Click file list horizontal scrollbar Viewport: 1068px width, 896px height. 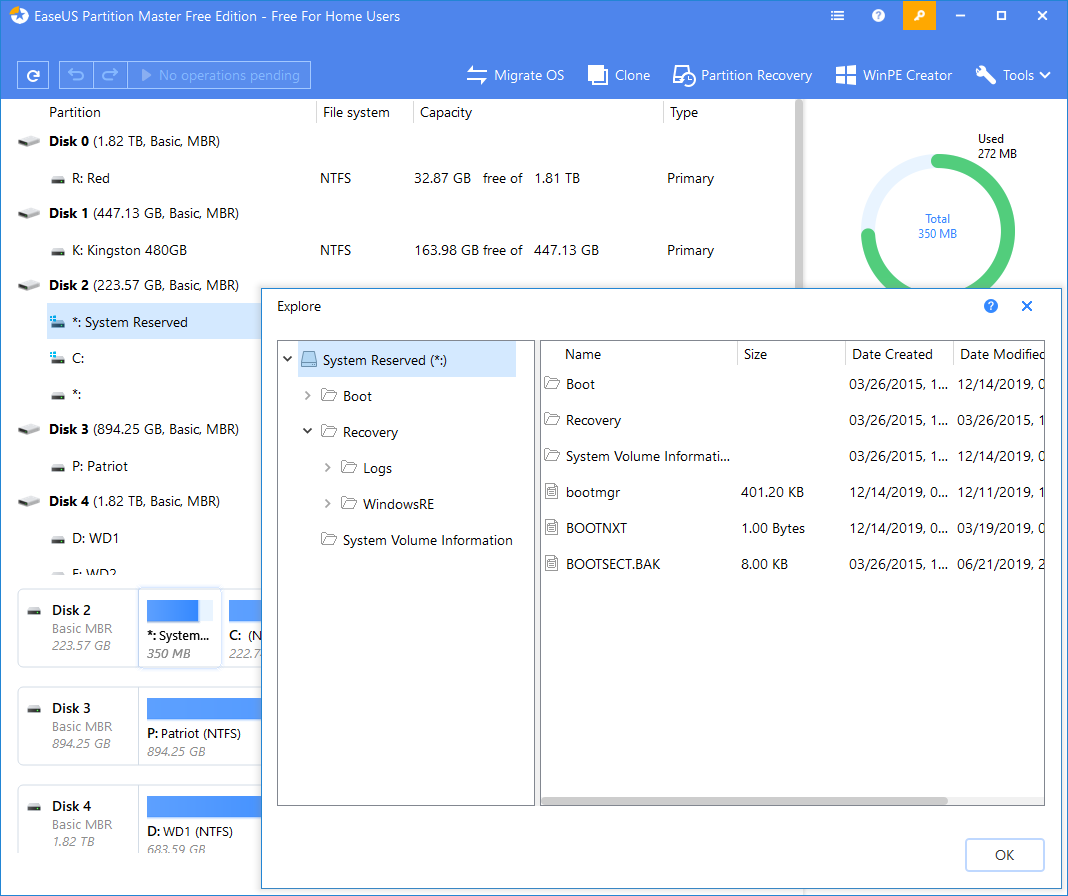point(744,801)
